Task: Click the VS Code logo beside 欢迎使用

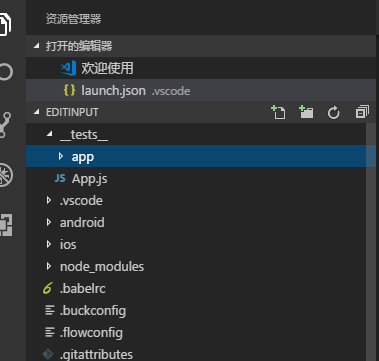Action: click(69, 68)
